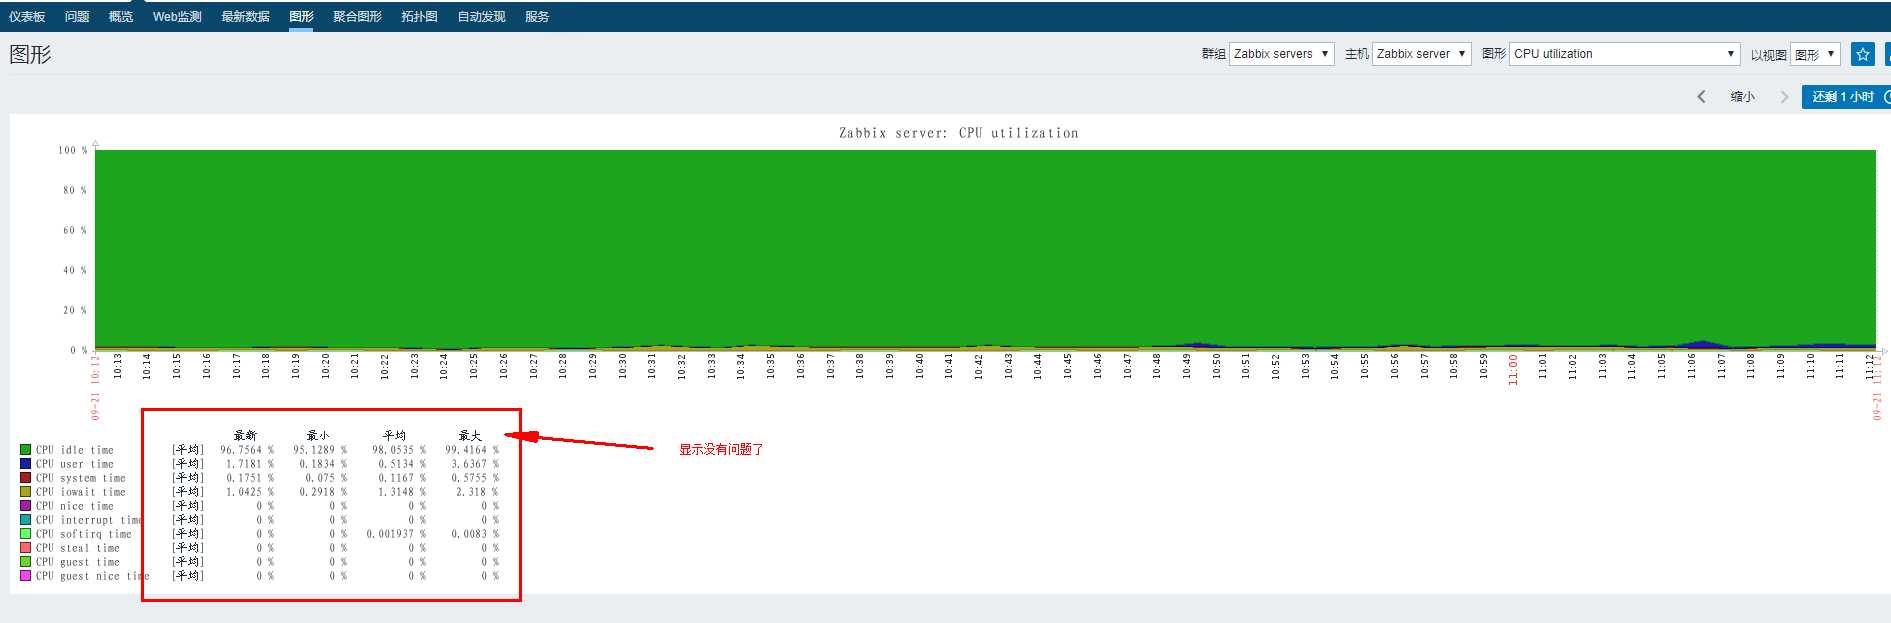Click the CPU guest time color swatch
This screenshot has height=623, width=1891.
[26, 562]
